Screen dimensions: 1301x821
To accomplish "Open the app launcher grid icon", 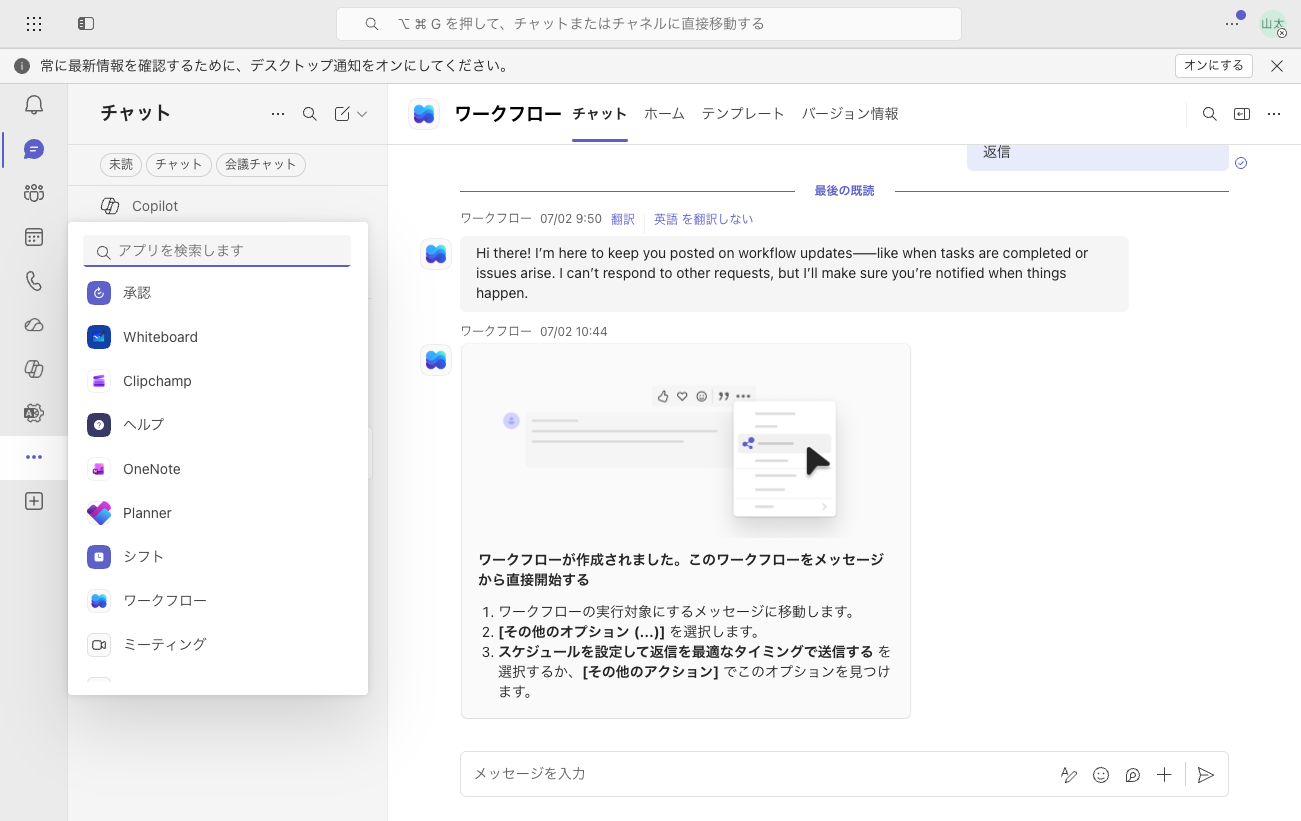I will pyautogui.click(x=34, y=23).
